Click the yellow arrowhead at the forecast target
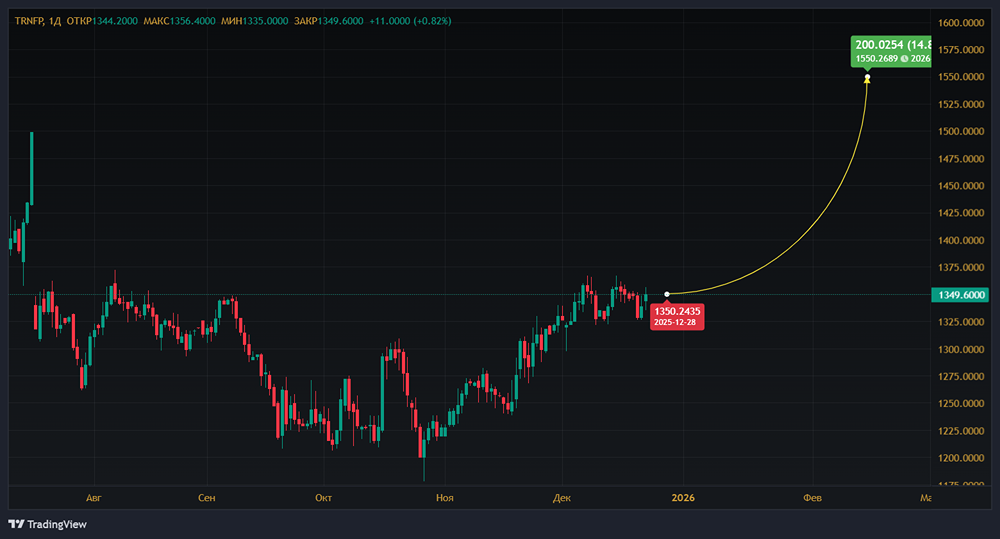Screen dimensions: 1000x539 point(867,78)
